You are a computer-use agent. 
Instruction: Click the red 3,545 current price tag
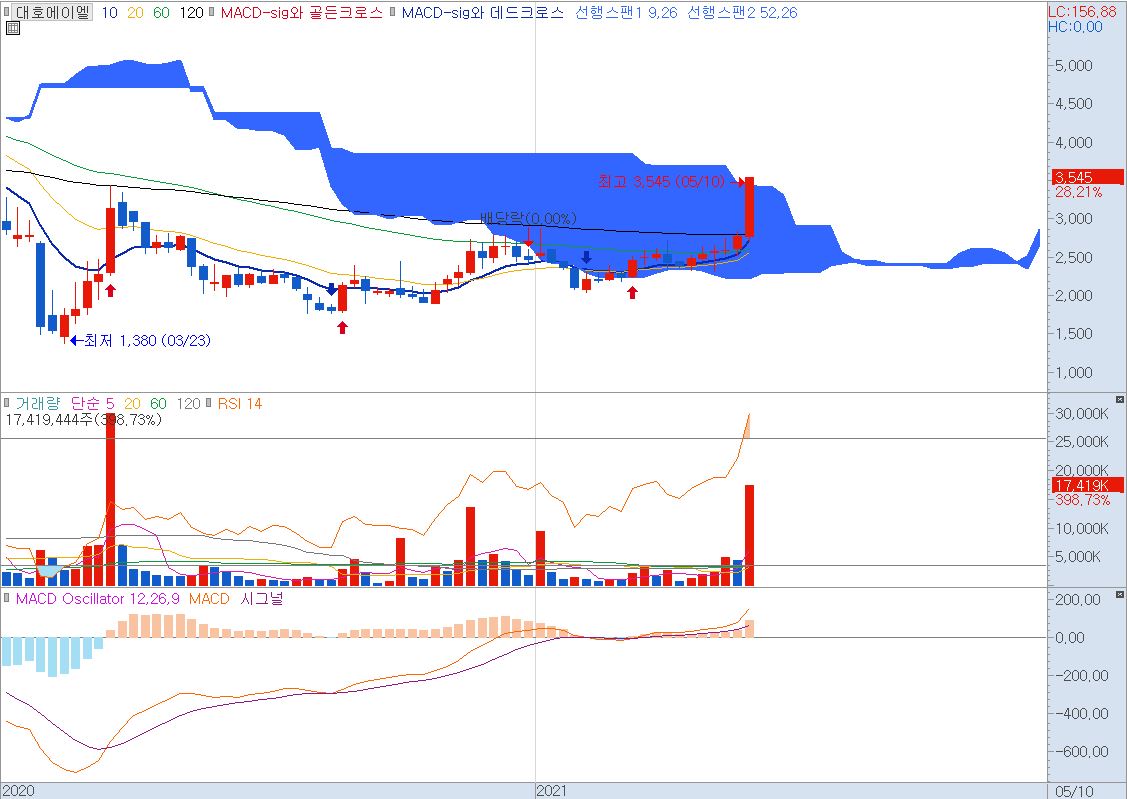click(x=1087, y=177)
